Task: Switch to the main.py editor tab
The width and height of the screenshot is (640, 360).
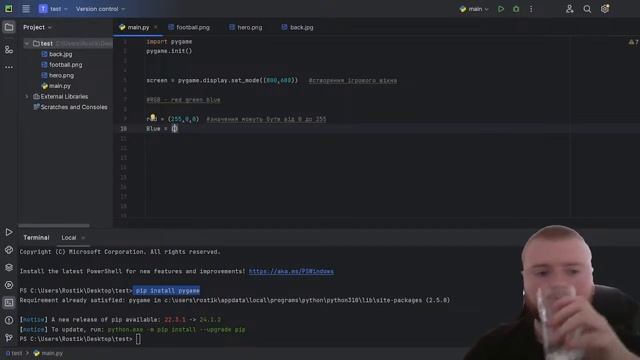Action: point(138,27)
